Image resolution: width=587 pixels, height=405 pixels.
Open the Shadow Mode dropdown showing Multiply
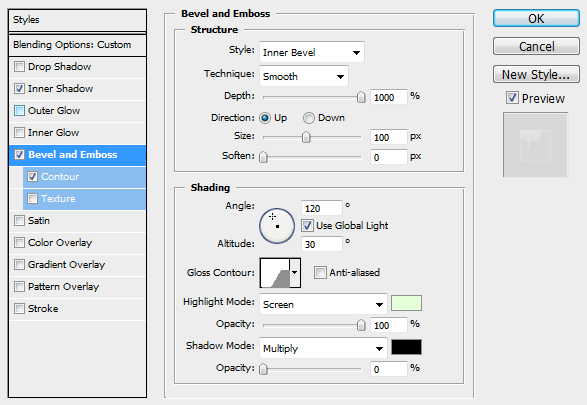(x=323, y=348)
